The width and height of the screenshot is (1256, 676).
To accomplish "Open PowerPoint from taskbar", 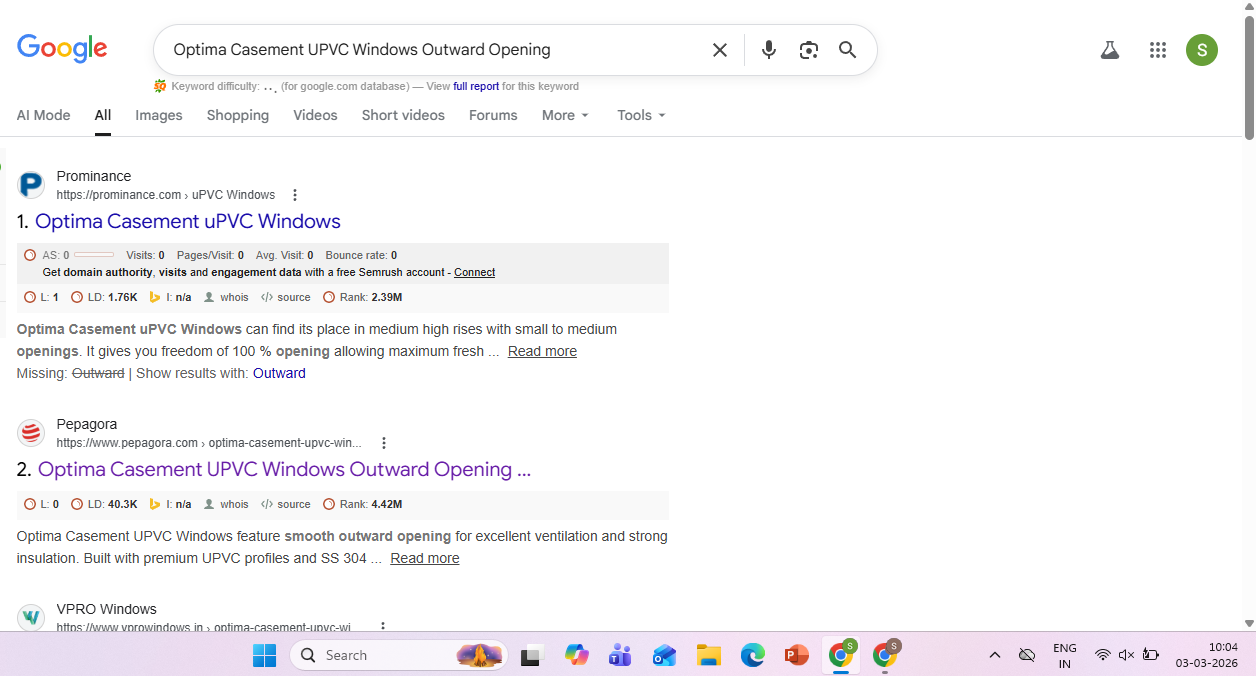I will pos(796,655).
